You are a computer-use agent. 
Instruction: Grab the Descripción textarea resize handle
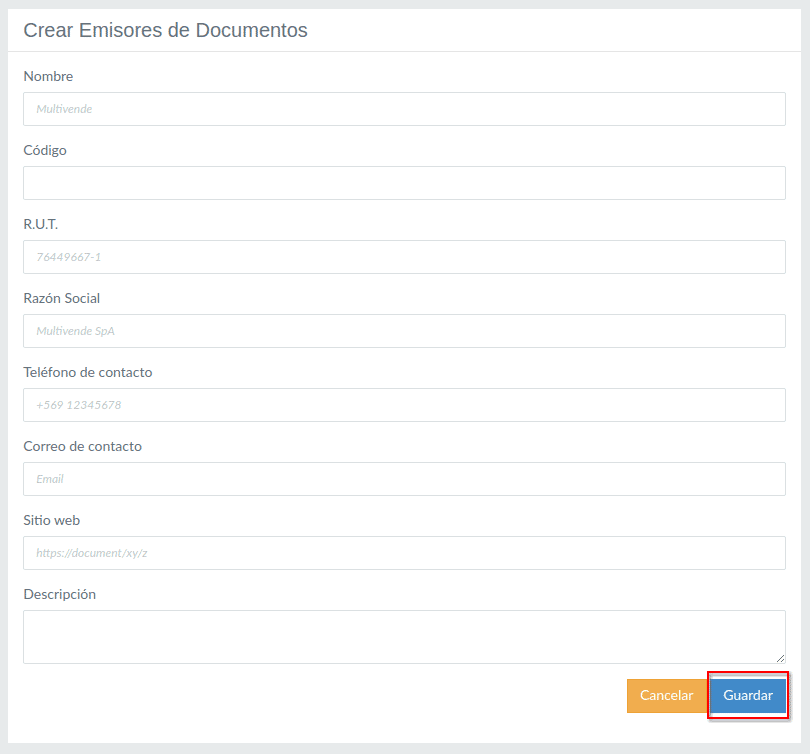click(780, 657)
